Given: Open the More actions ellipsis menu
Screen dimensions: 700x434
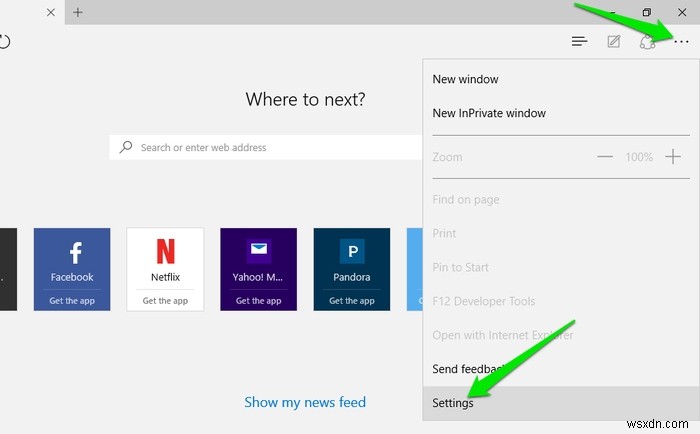Looking at the screenshot, I should click(x=681, y=42).
